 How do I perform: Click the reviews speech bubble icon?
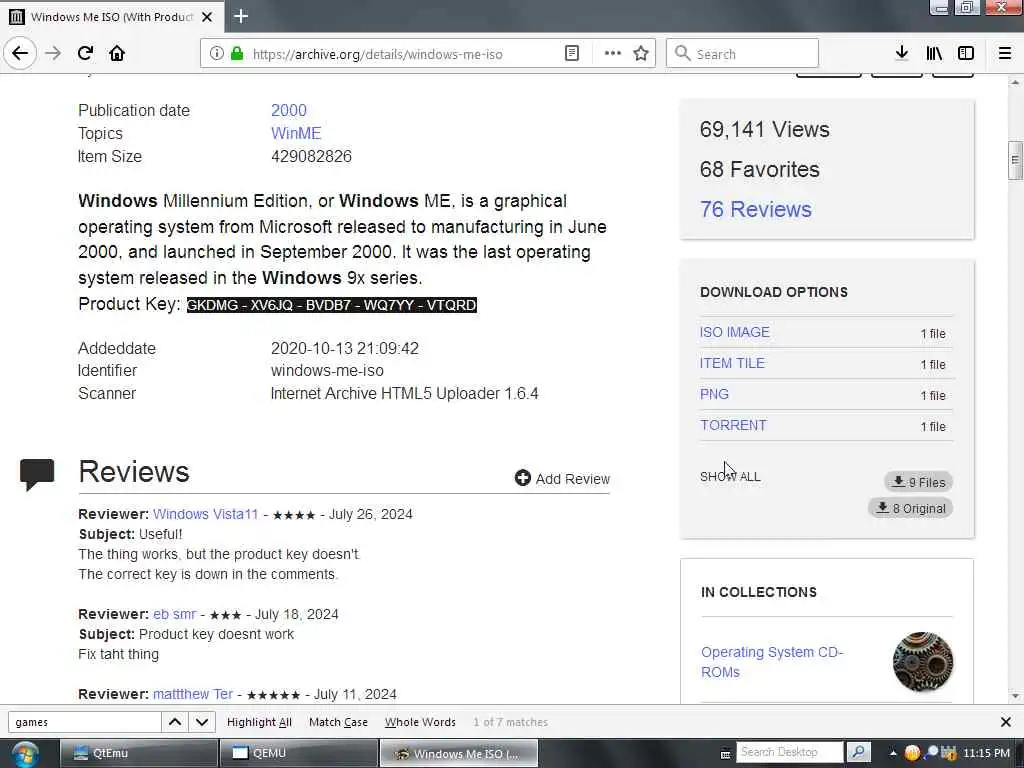coord(37,475)
